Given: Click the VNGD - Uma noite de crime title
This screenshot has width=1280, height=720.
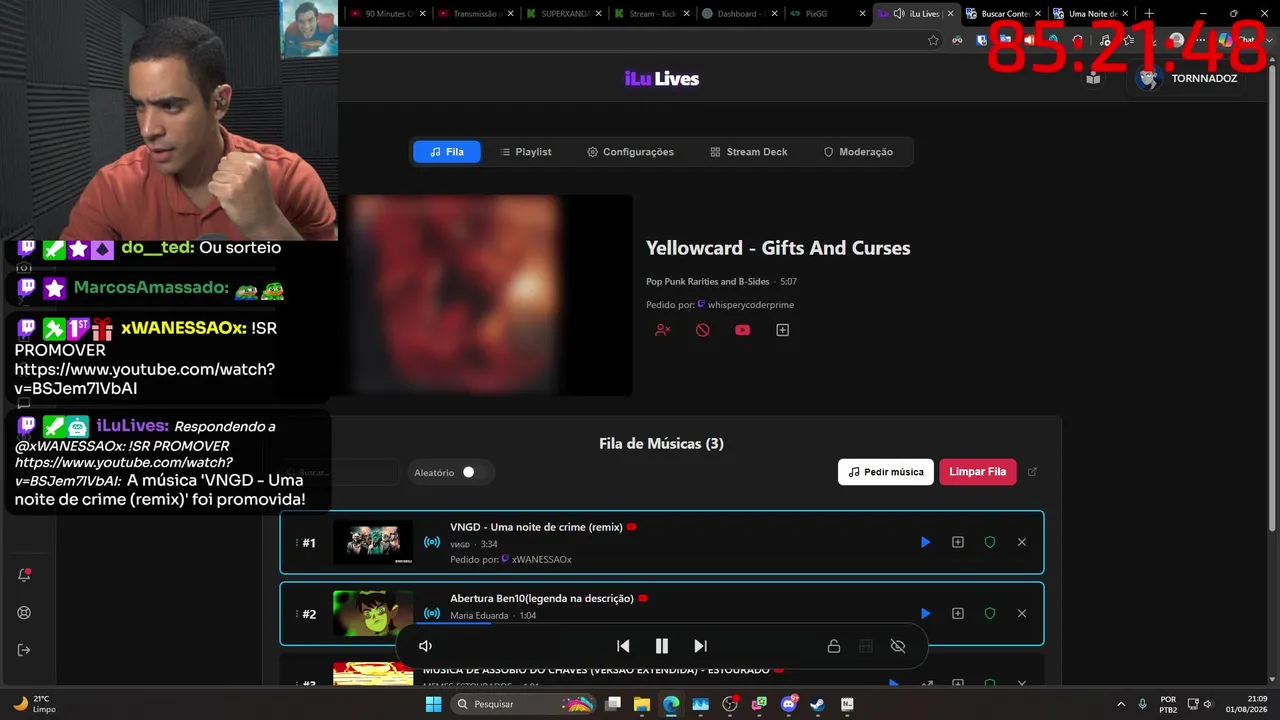Looking at the screenshot, I should (x=536, y=527).
